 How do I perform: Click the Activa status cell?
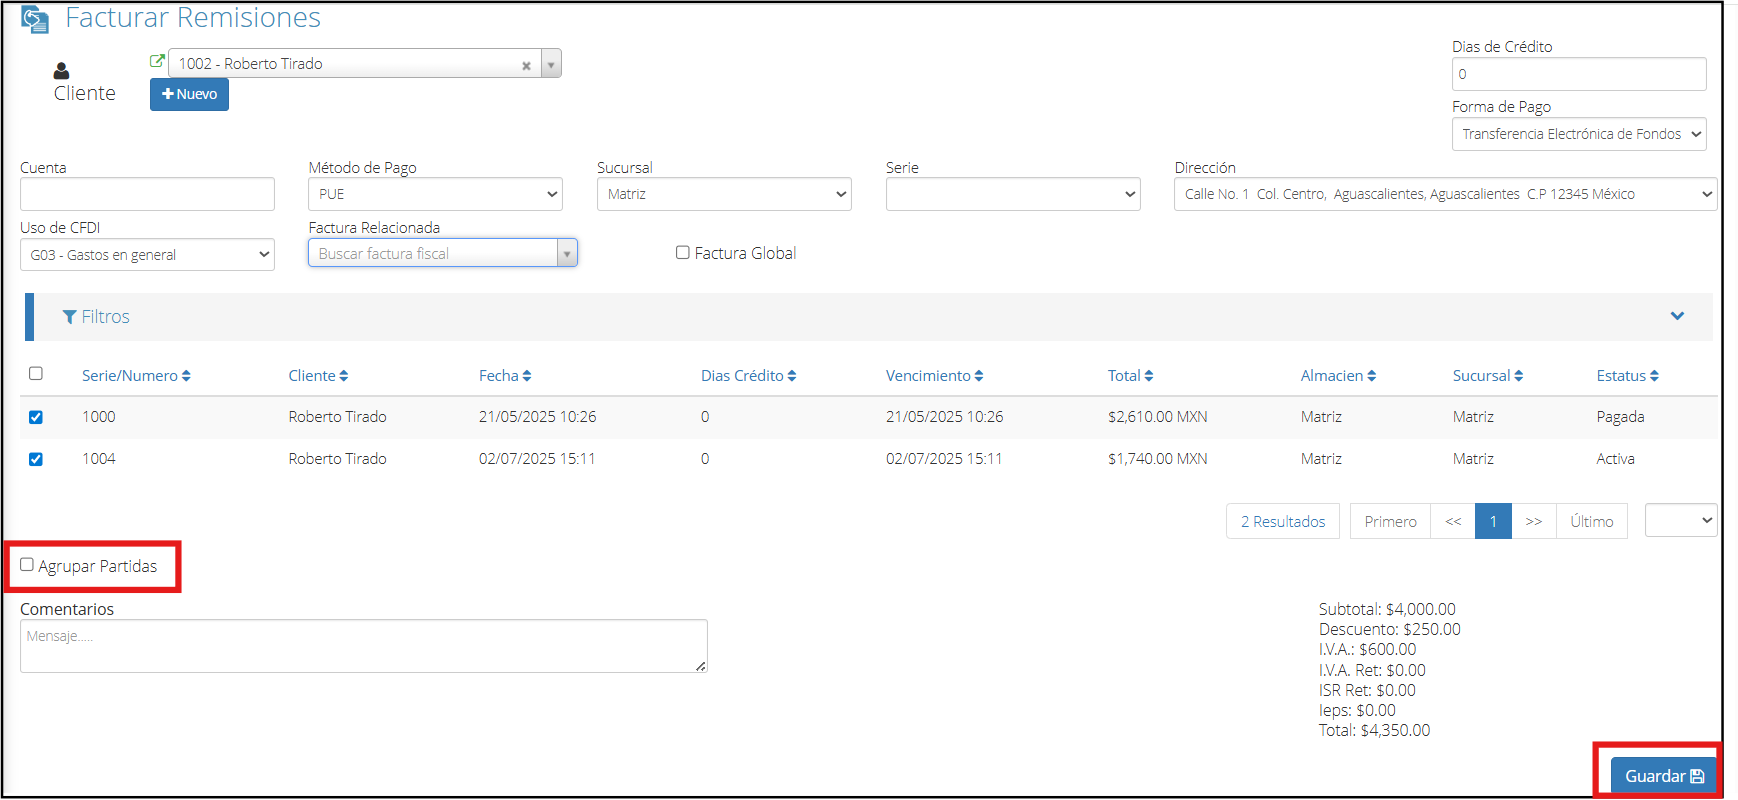[x=1615, y=459]
